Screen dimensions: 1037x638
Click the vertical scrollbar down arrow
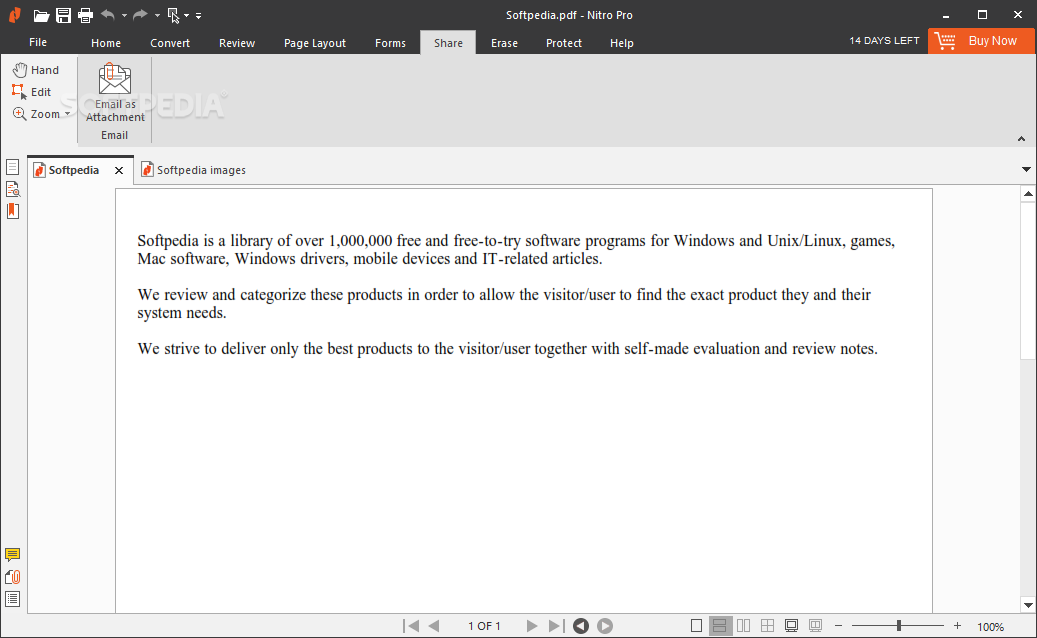coord(1028,605)
